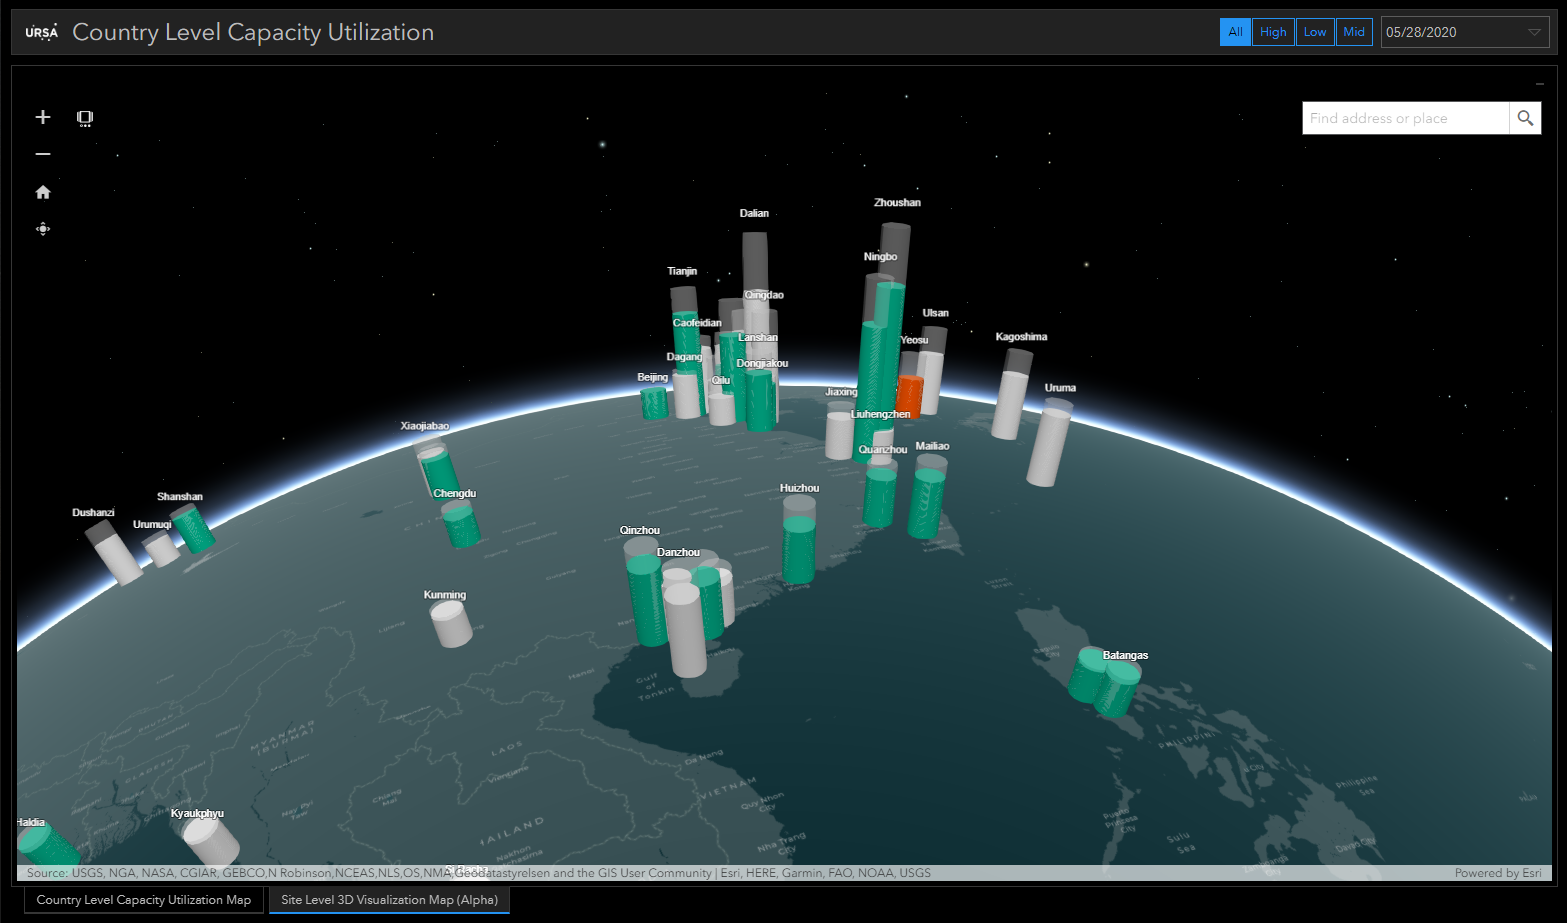Select the All utilization filter
This screenshot has height=923, width=1567.
[x=1236, y=32]
